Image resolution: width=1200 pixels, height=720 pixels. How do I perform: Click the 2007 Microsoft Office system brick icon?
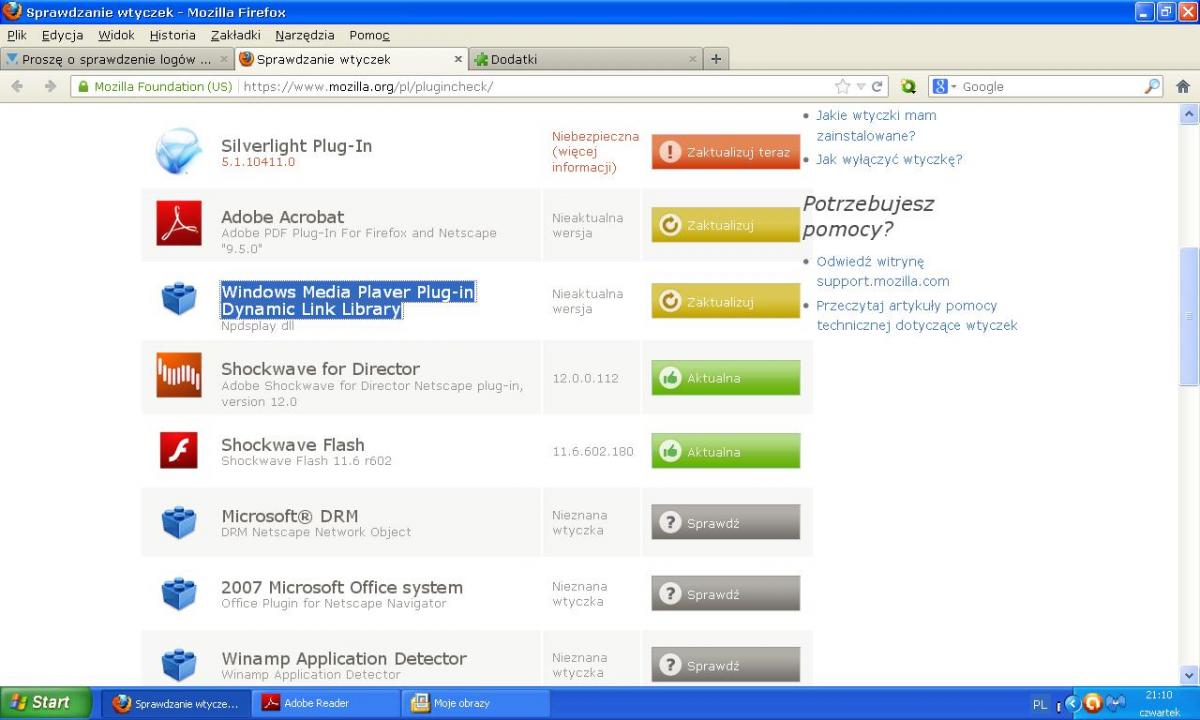[x=179, y=594]
